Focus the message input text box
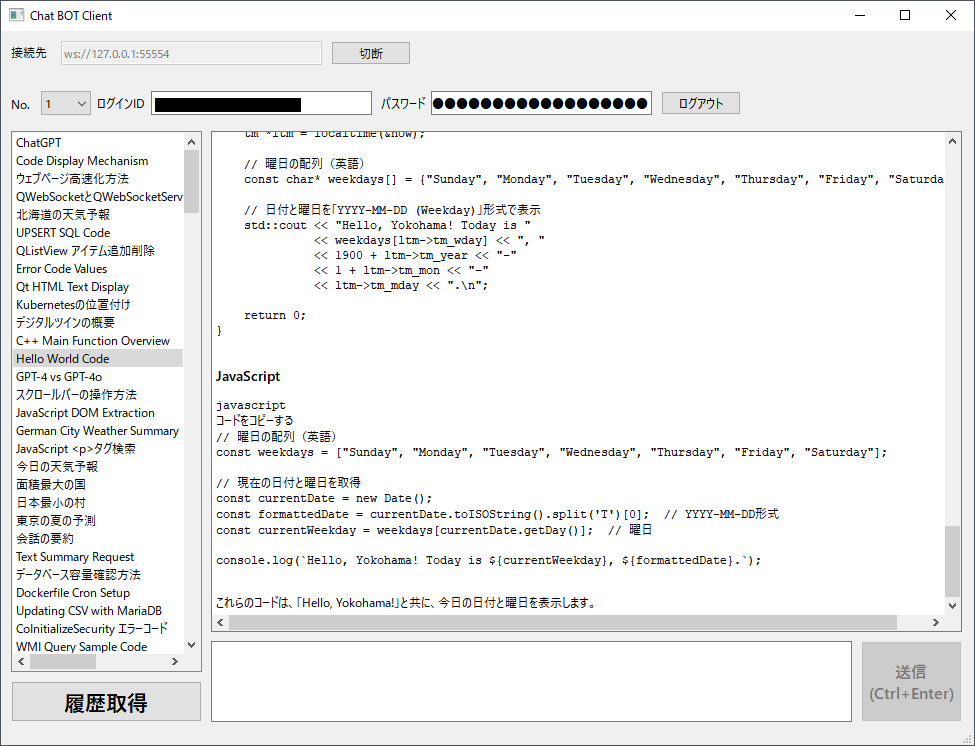The height and width of the screenshot is (746, 975). (531, 681)
